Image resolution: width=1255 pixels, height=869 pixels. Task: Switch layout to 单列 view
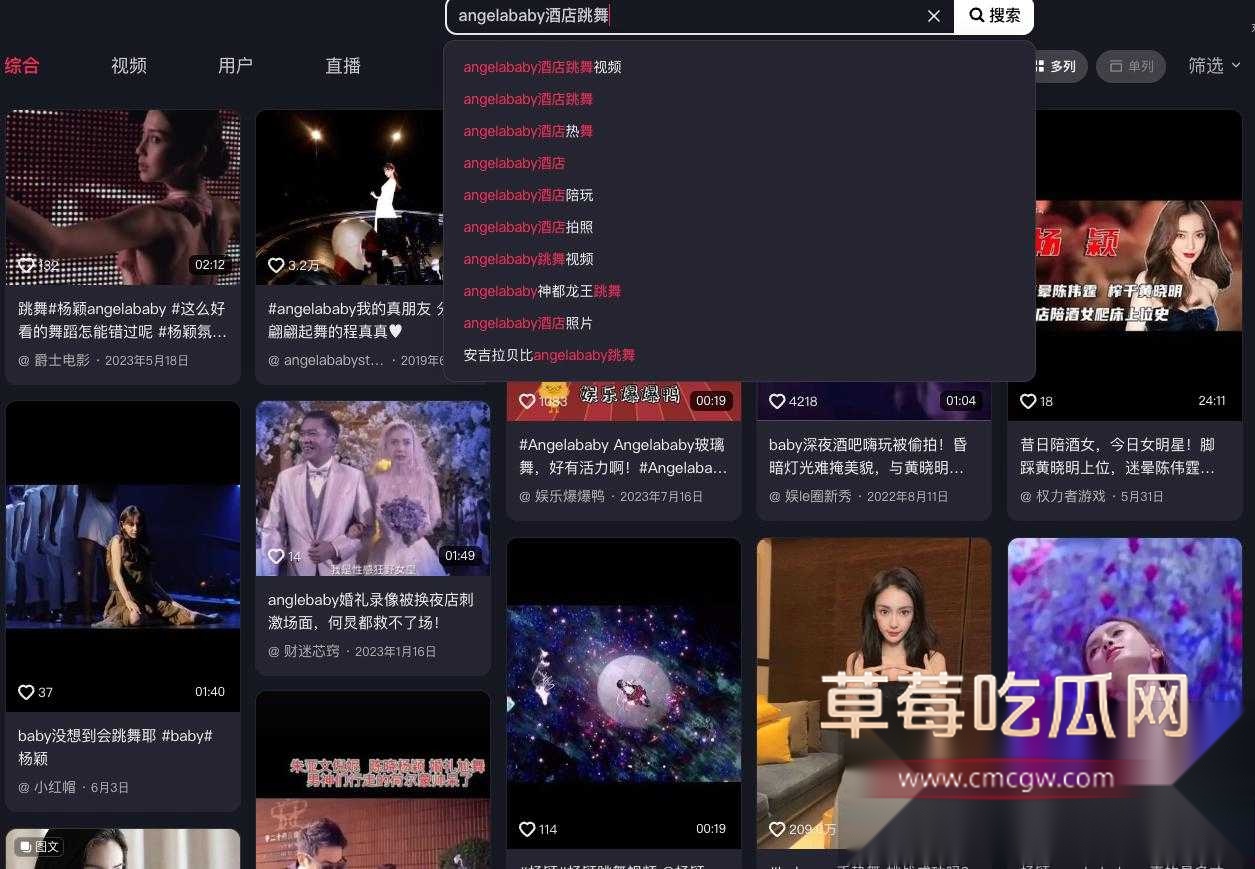point(1131,66)
